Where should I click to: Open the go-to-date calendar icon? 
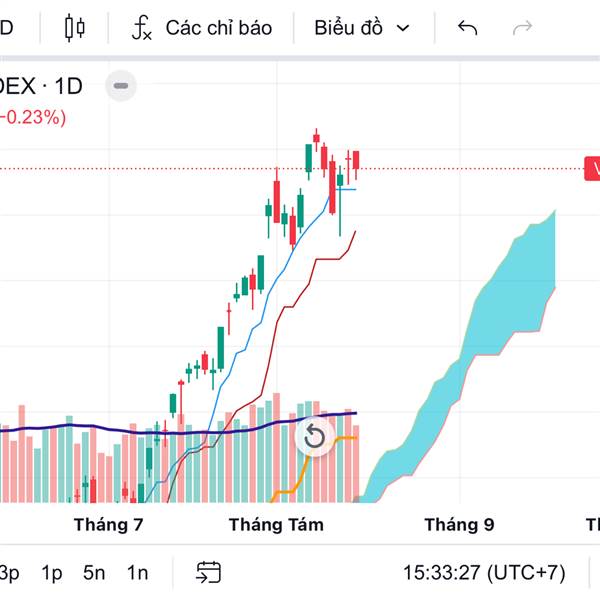tap(208, 573)
